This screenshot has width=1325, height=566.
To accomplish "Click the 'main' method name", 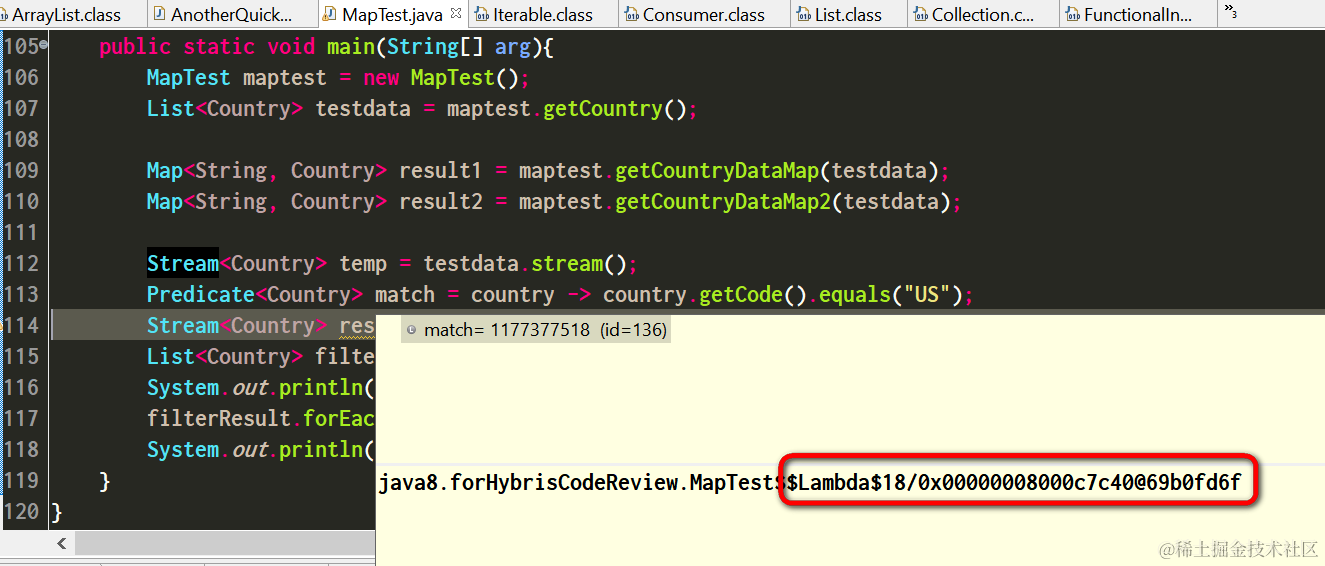I will coord(351,47).
